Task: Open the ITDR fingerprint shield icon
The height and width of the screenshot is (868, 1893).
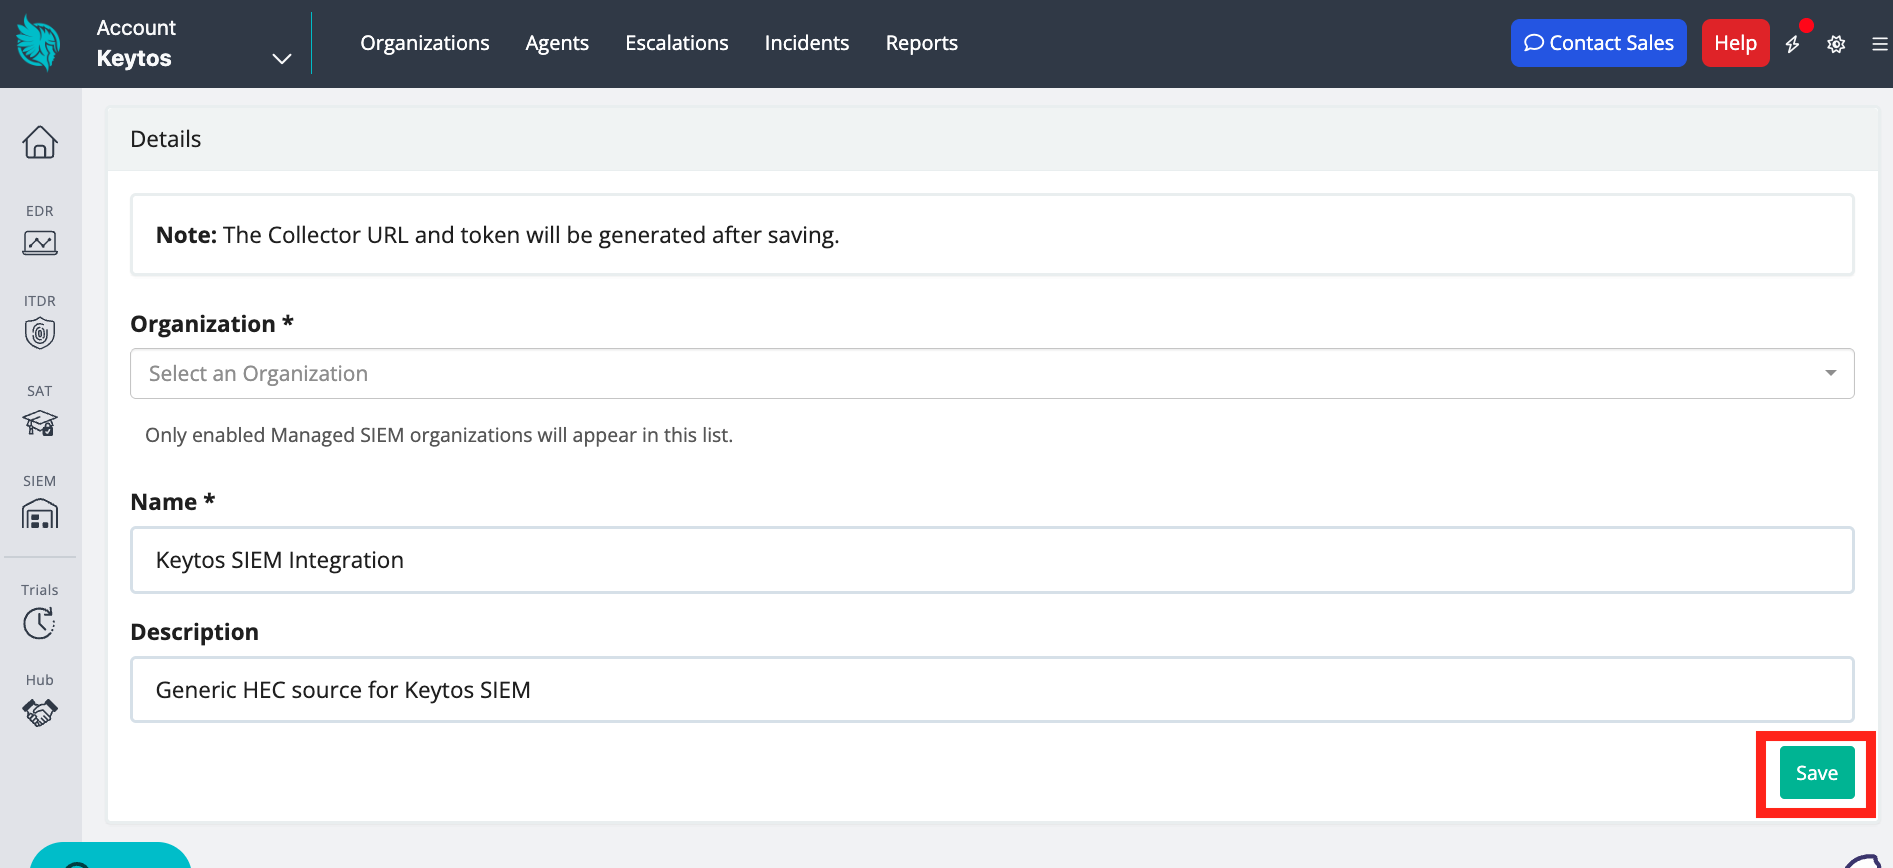Action: [x=40, y=333]
